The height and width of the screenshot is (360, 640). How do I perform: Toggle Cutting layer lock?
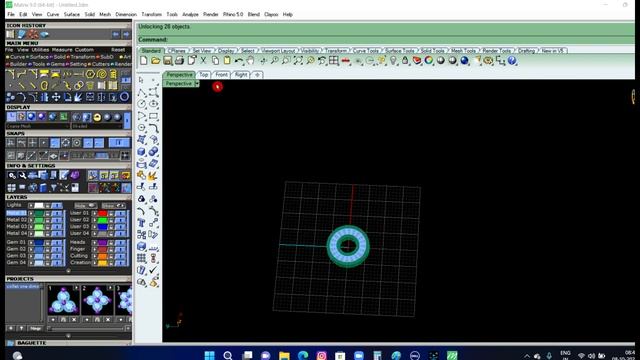click(x=111, y=256)
